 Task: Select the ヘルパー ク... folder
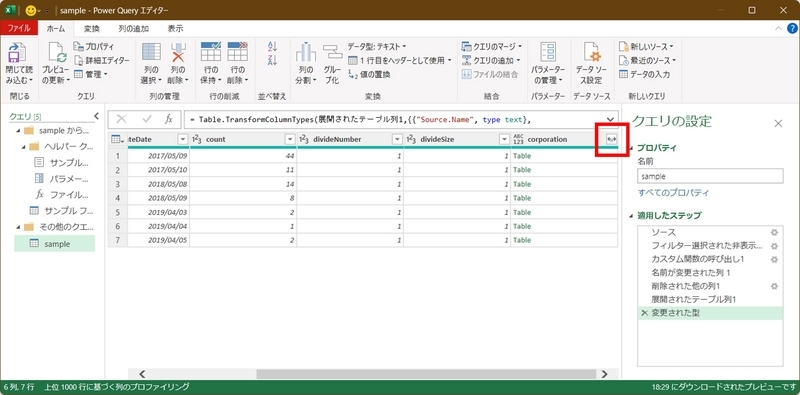[x=60, y=146]
